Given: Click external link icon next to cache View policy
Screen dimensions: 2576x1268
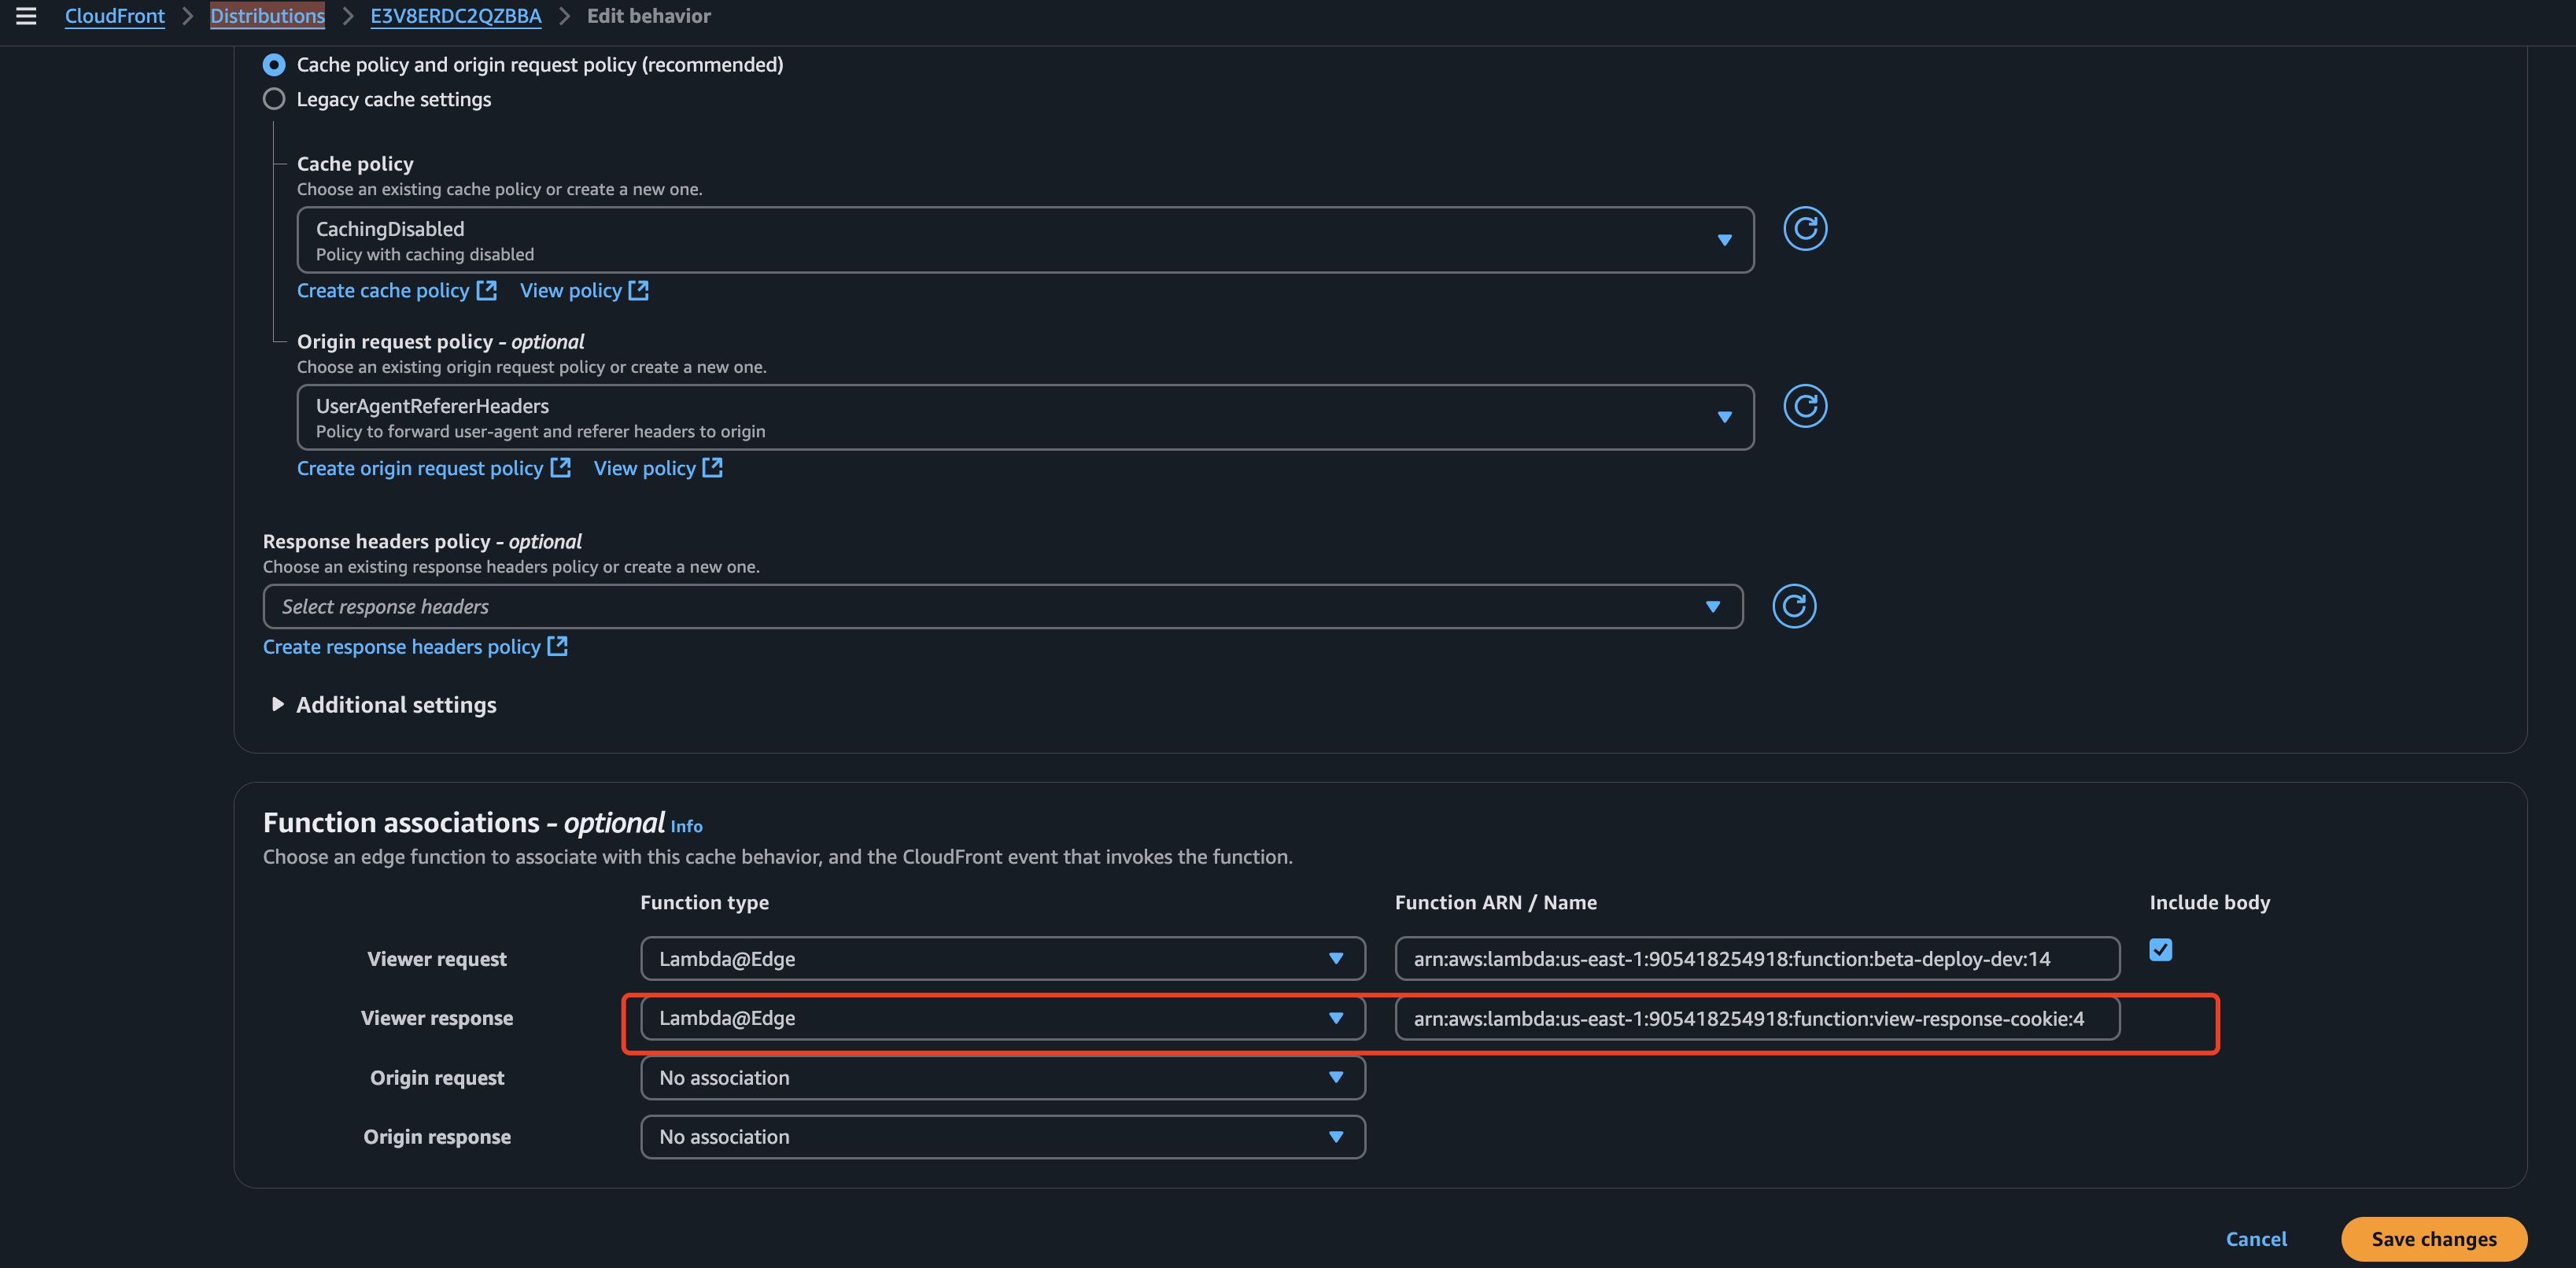Looking at the screenshot, I should pos(638,290).
